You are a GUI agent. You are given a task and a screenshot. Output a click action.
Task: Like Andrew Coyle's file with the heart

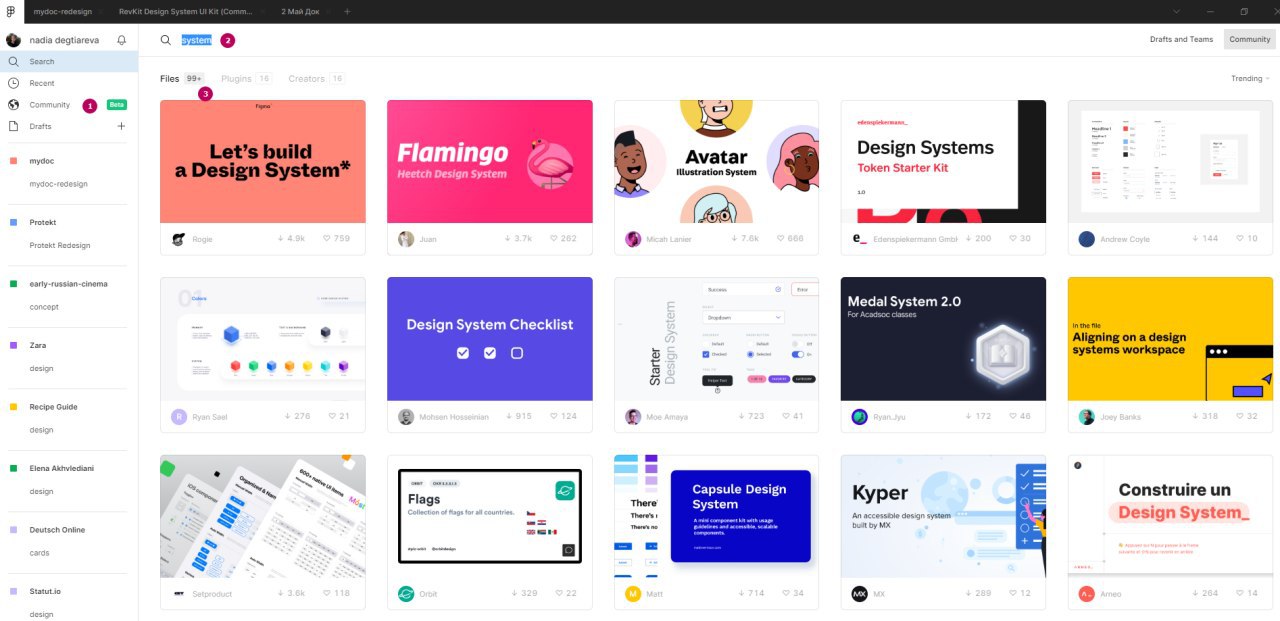1239,239
